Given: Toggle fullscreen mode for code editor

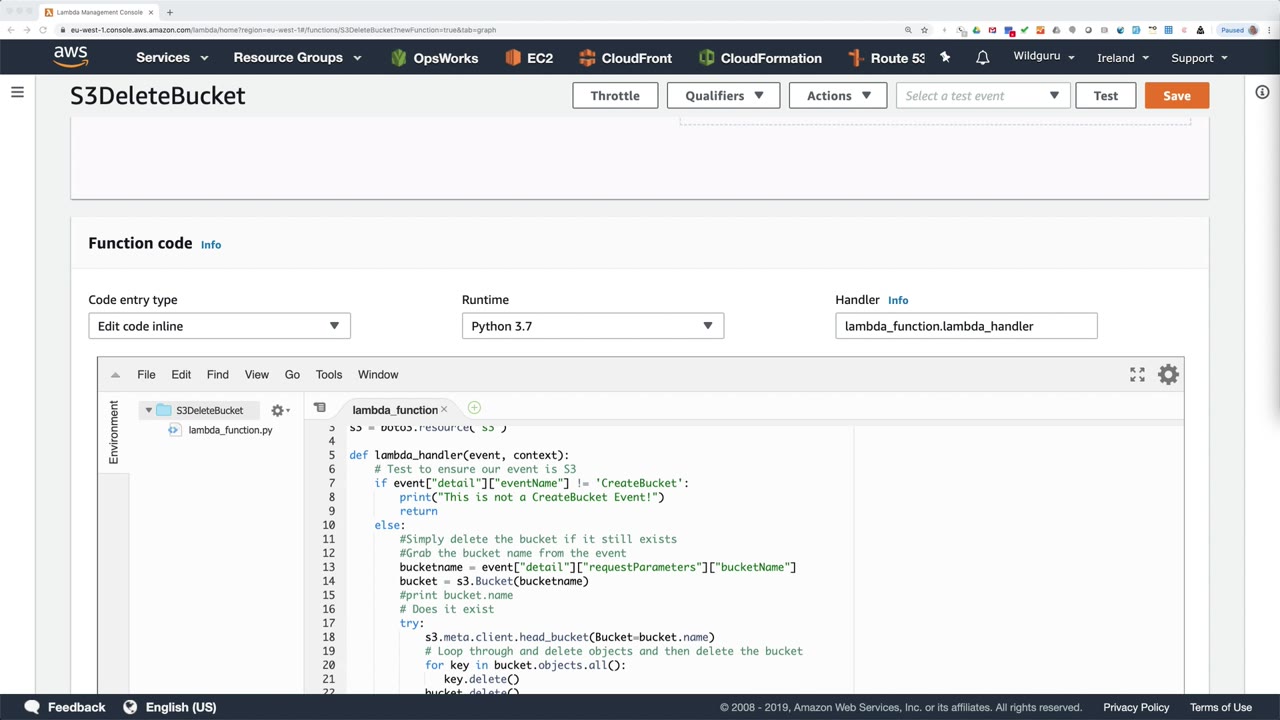Looking at the screenshot, I should click(x=1137, y=374).
